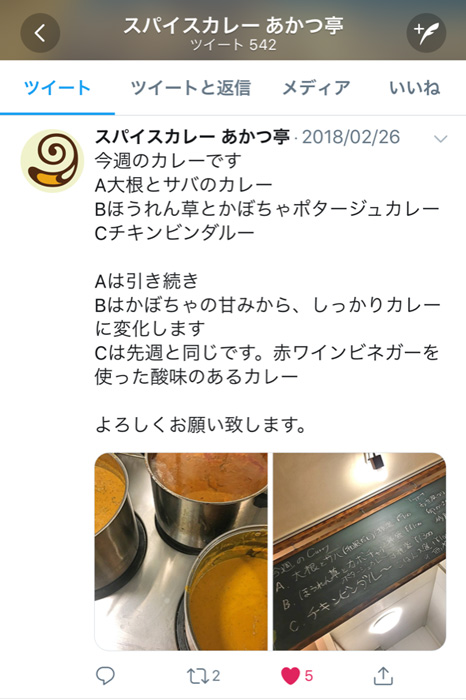Tap the あかつ亭 swirl profile avatar

[x=52, y=161]
